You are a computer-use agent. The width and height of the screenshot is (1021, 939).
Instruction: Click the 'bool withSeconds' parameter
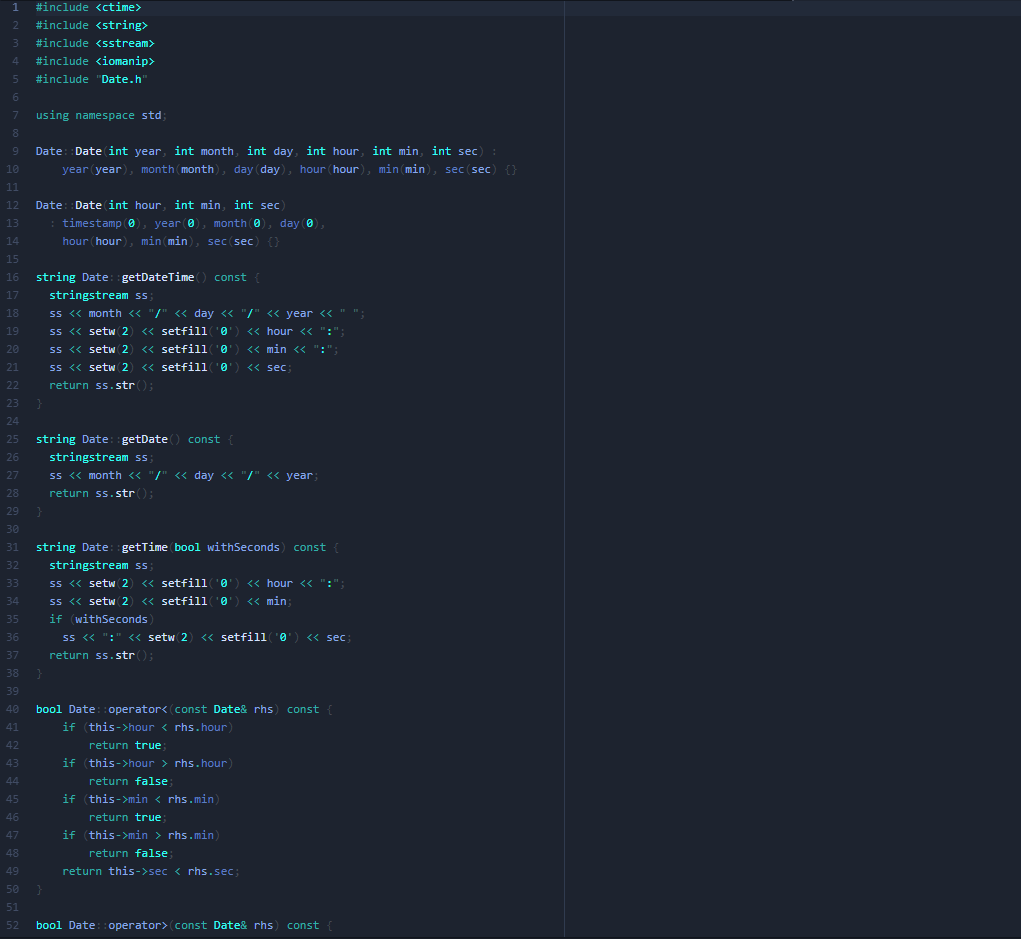(227, 548)
